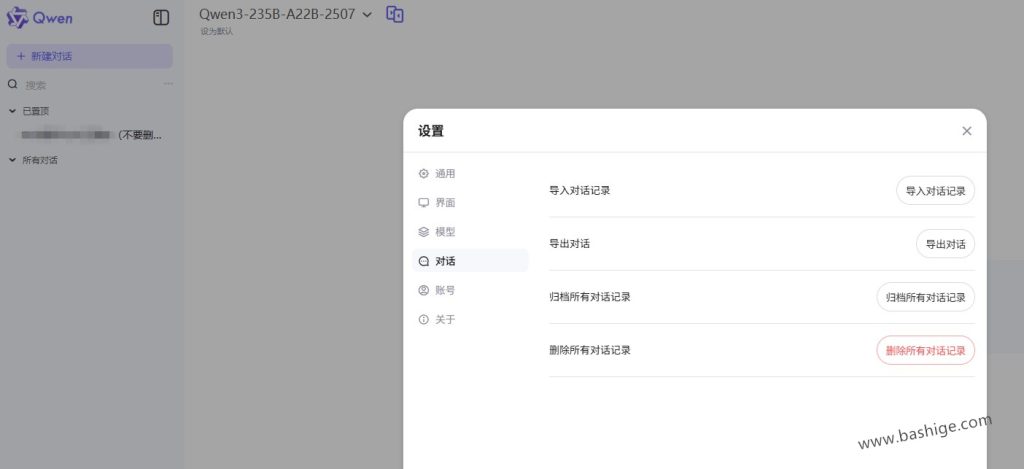Screen dimensions: 1024x469
Task: Click the chat bubble icon next to 对话
Action: 423,261
